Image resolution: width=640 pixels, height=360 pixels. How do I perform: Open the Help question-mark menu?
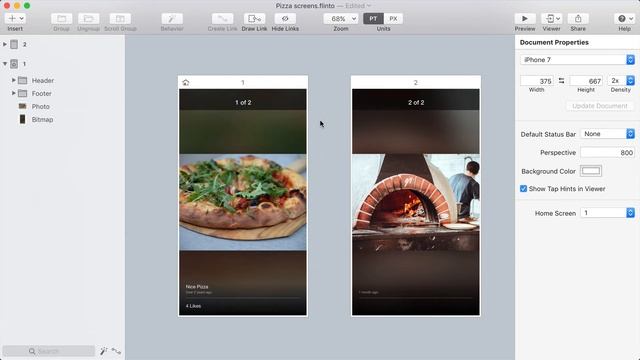pyautogui.click(x=624, y=18)
